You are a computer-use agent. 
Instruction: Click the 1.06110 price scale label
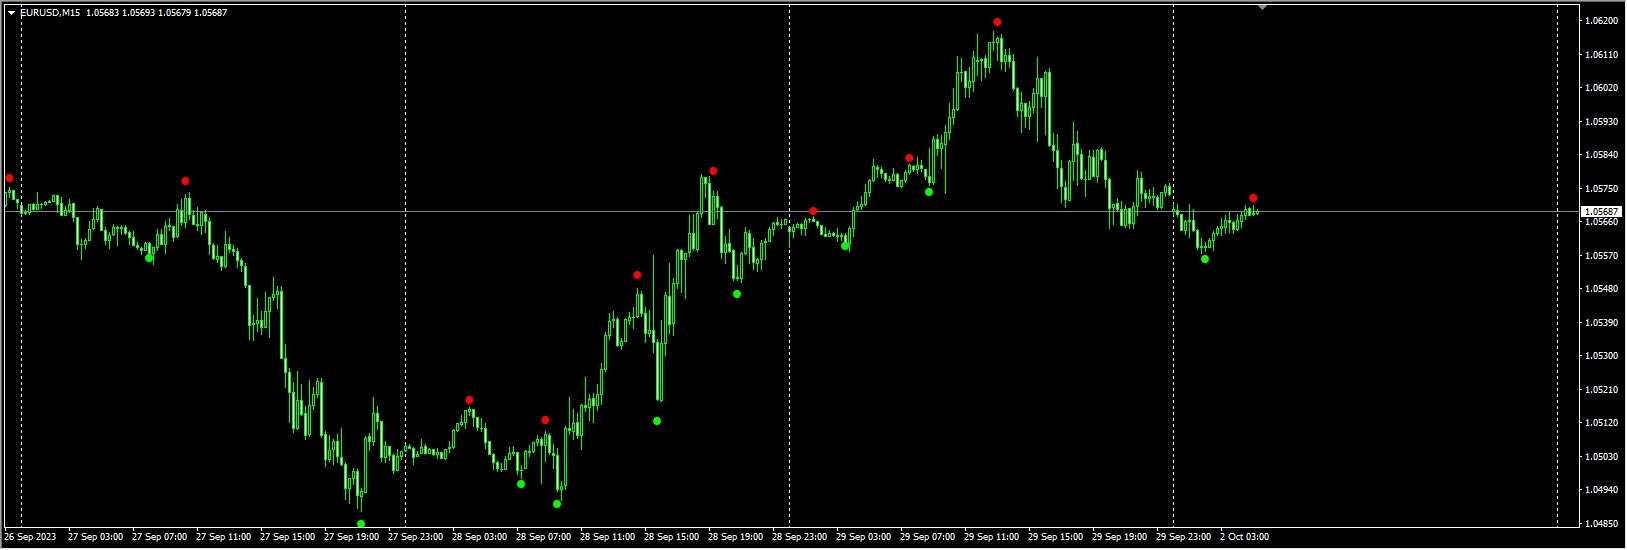coord(1602,55)
